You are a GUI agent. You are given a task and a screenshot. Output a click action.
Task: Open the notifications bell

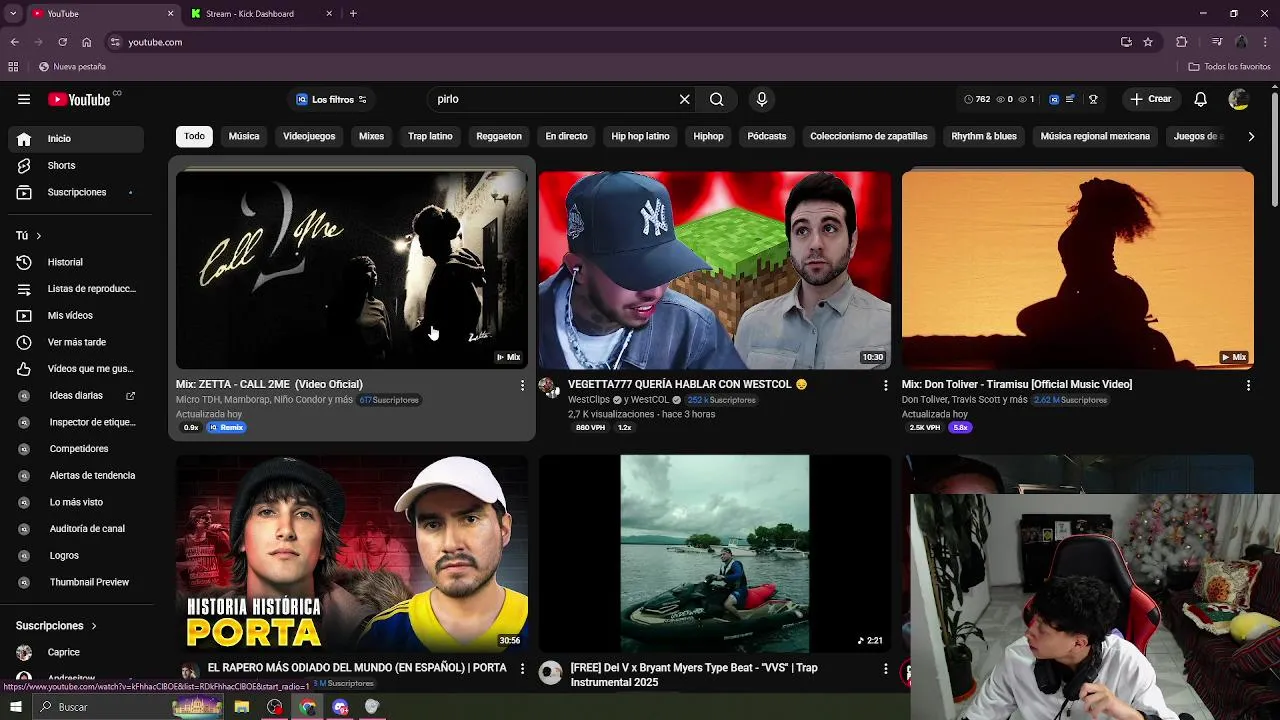[x=1201, y=99]
